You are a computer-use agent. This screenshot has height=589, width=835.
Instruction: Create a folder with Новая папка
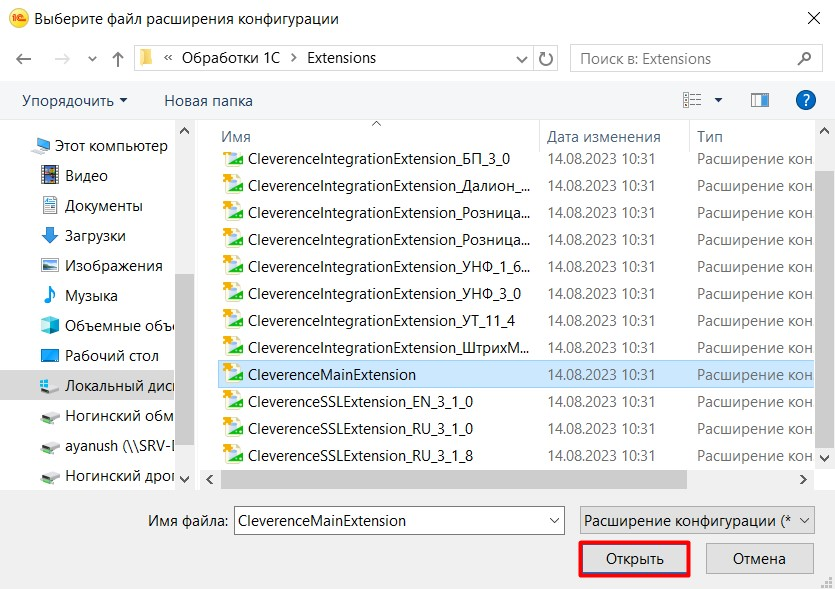coord(208,101)
